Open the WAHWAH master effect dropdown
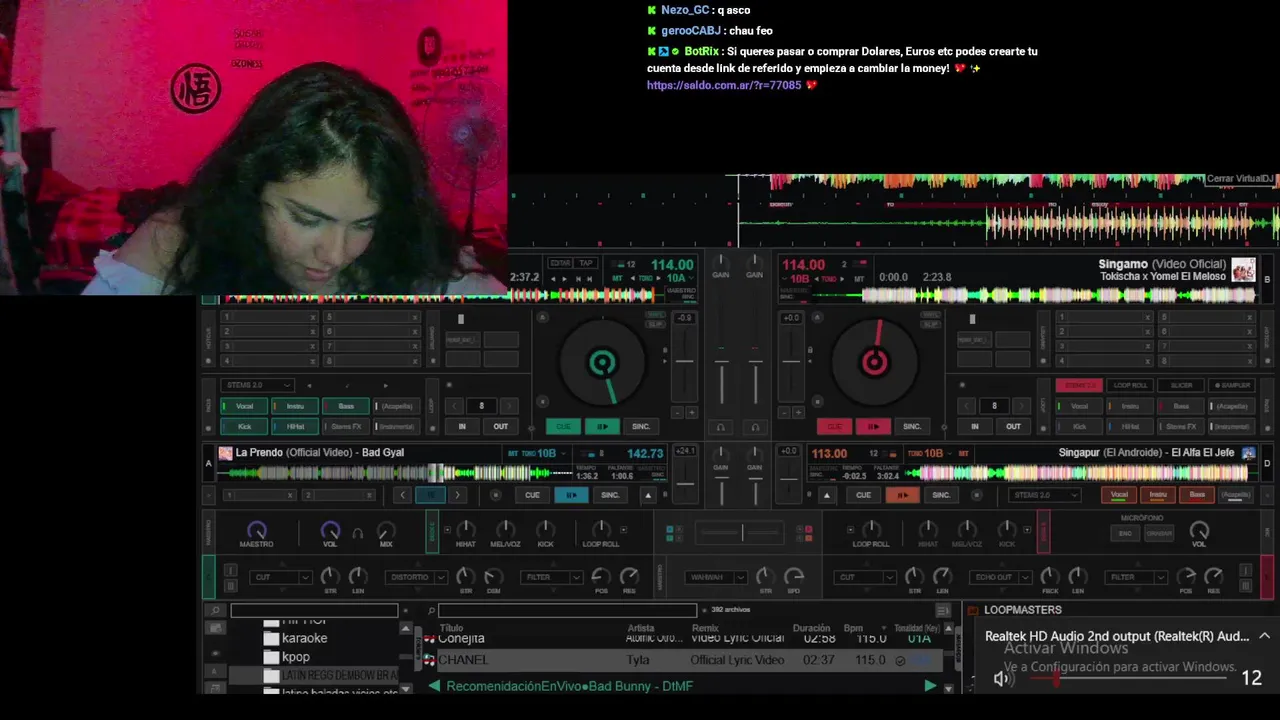This screenshot has width=1280, height=720. [x=717, y=577]
